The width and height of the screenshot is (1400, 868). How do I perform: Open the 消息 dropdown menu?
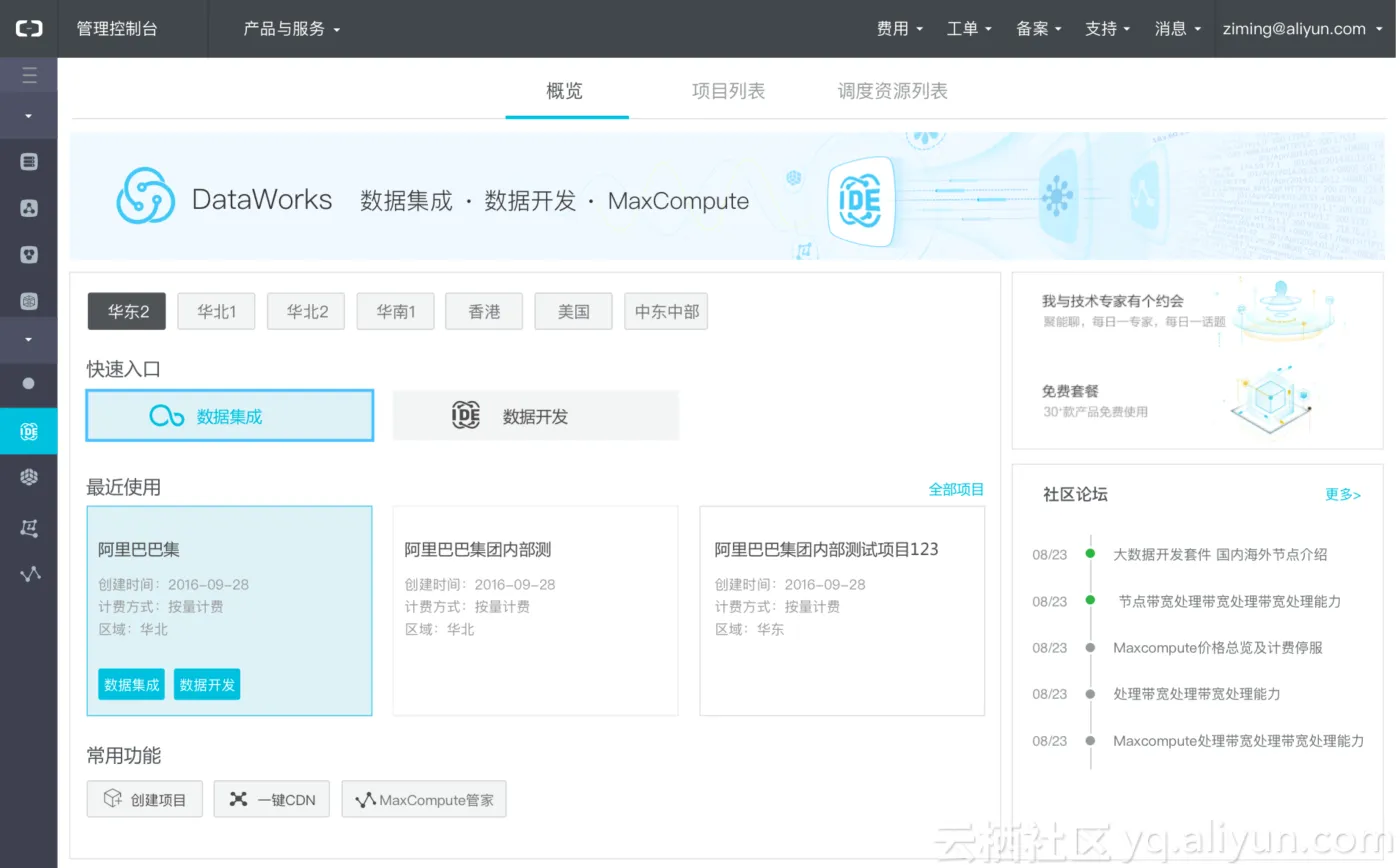click(1177, 29)
